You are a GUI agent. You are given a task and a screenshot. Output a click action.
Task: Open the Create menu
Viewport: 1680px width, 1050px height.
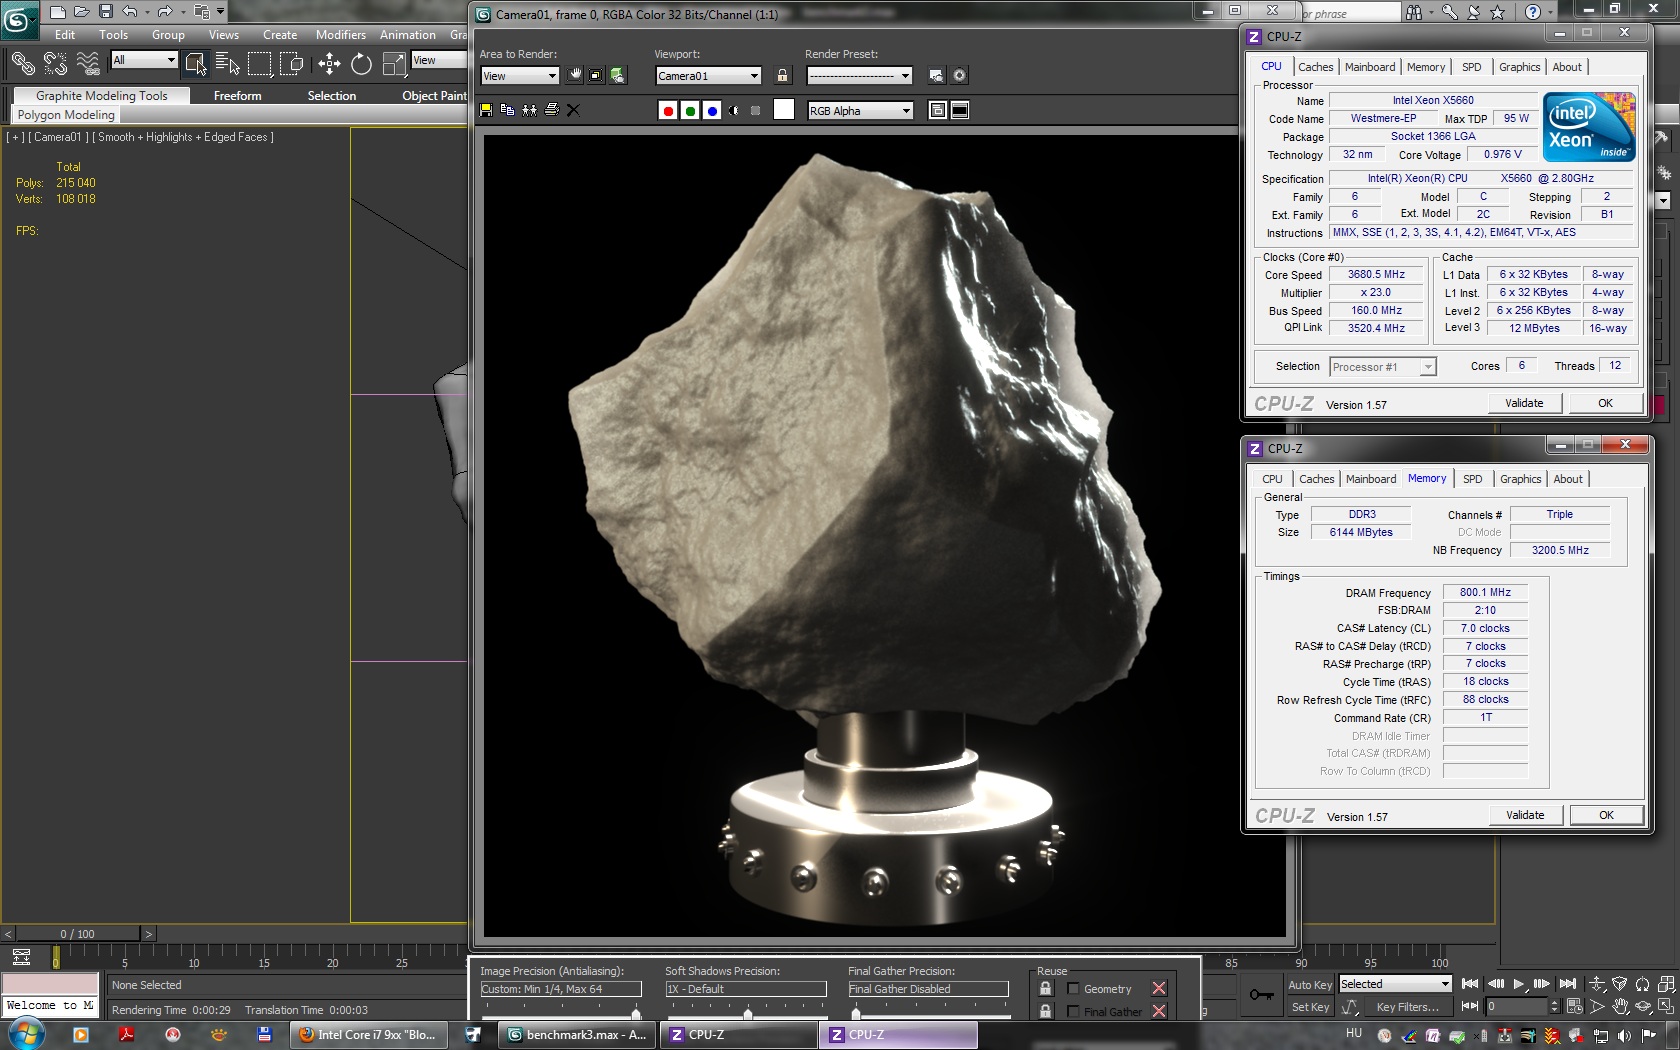280,35
